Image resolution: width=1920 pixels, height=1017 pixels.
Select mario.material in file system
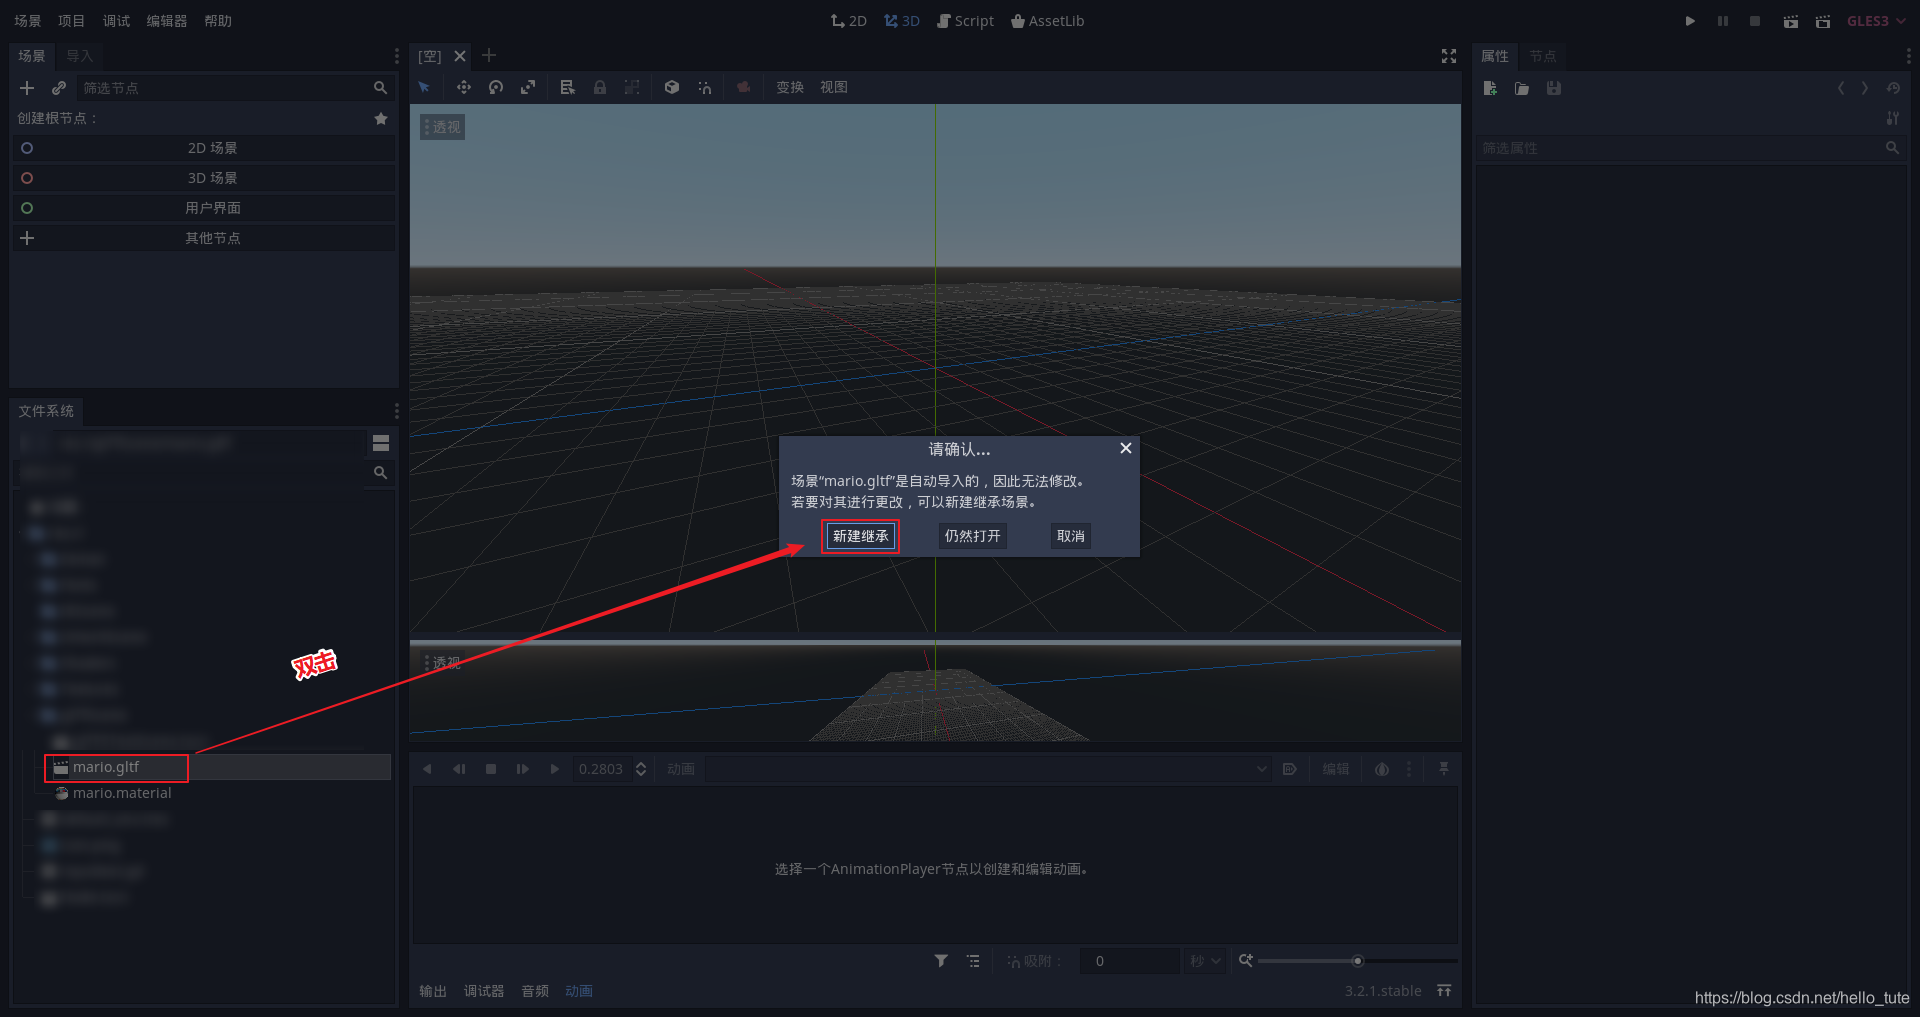121,793
